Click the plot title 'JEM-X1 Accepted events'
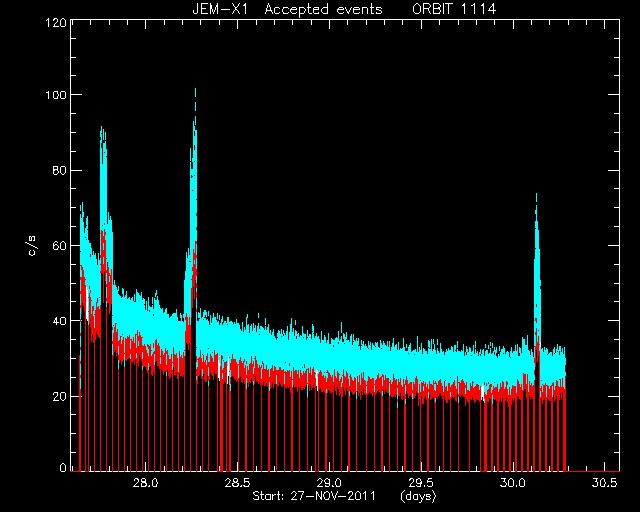The width and height of the screenshot is (640, 512). click(287, 9)
